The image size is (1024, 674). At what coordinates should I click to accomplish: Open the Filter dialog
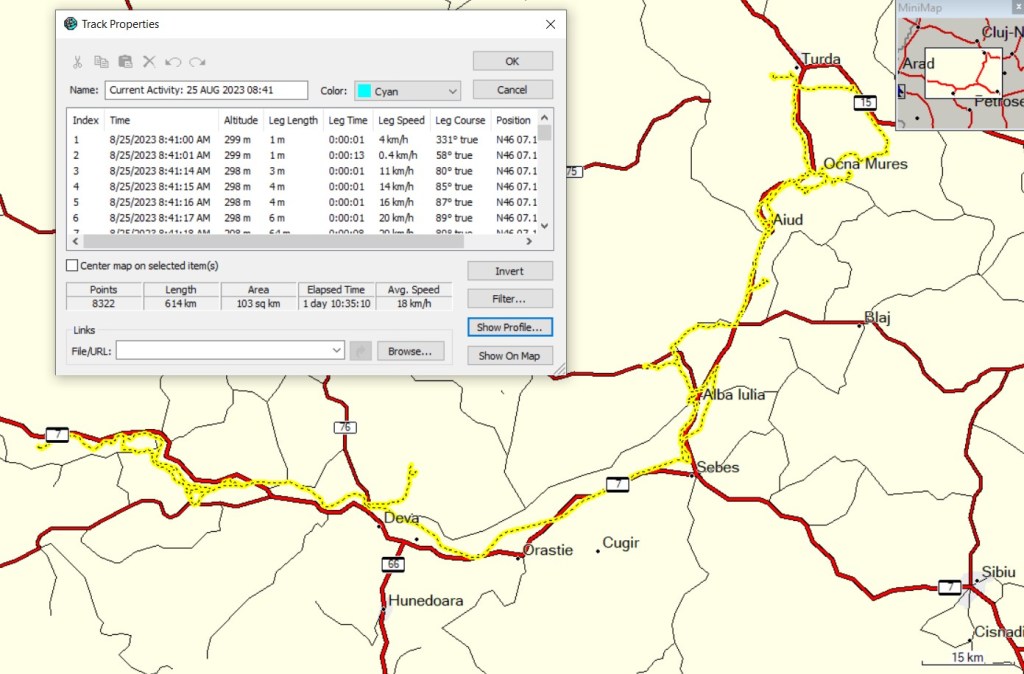pyautogui.click(x=509, y=299)
